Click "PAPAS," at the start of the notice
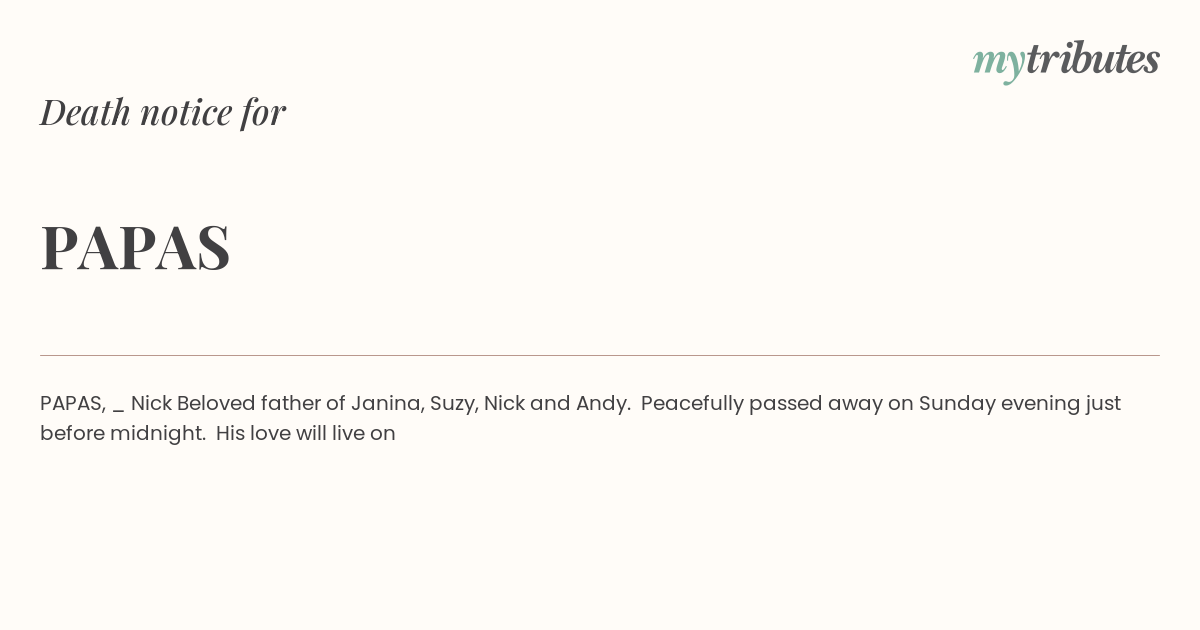This screenshot has width=1200, height=630. point(73,404)
